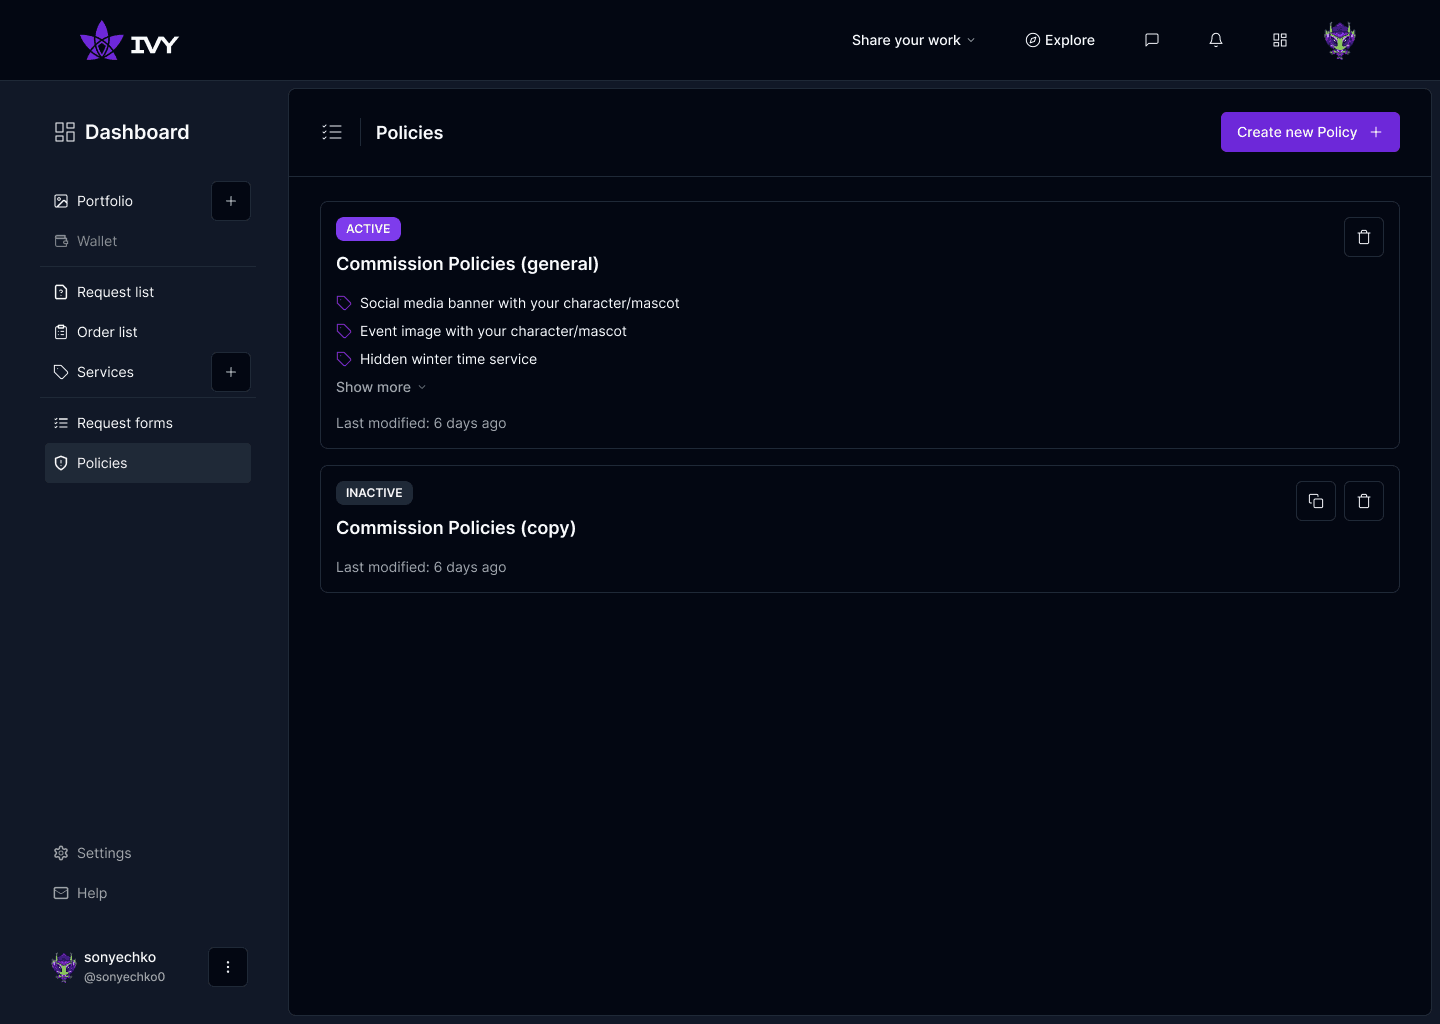Open Order list in the sidebar
1440x1024 pixels.
148,332
